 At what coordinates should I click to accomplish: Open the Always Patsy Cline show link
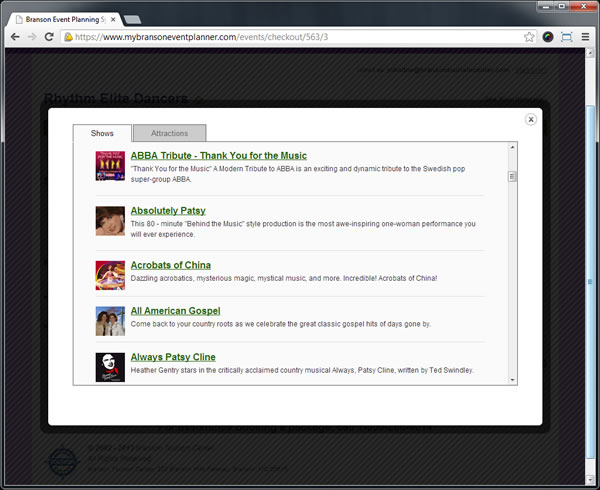click(173, 357)
